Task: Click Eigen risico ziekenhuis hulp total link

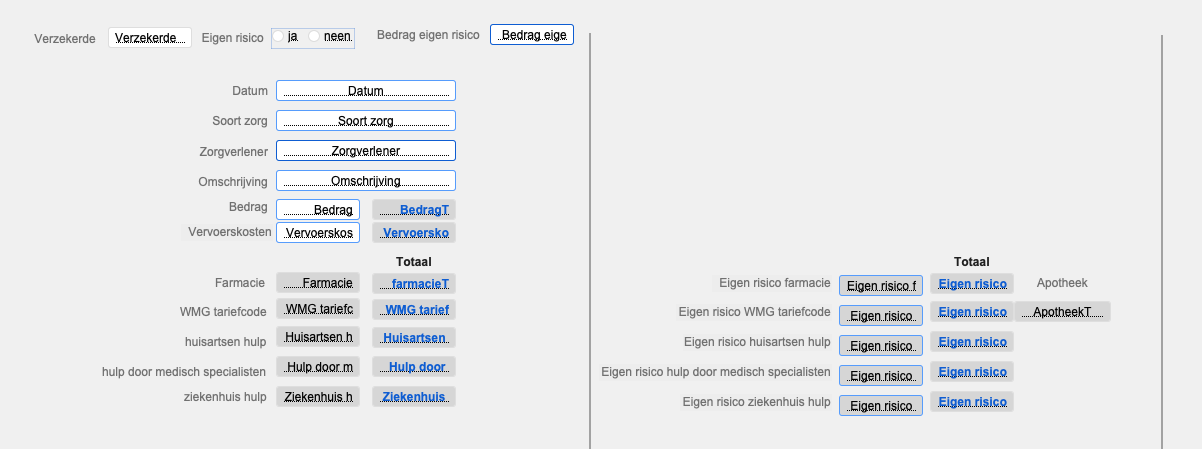Action: (972, 402)
